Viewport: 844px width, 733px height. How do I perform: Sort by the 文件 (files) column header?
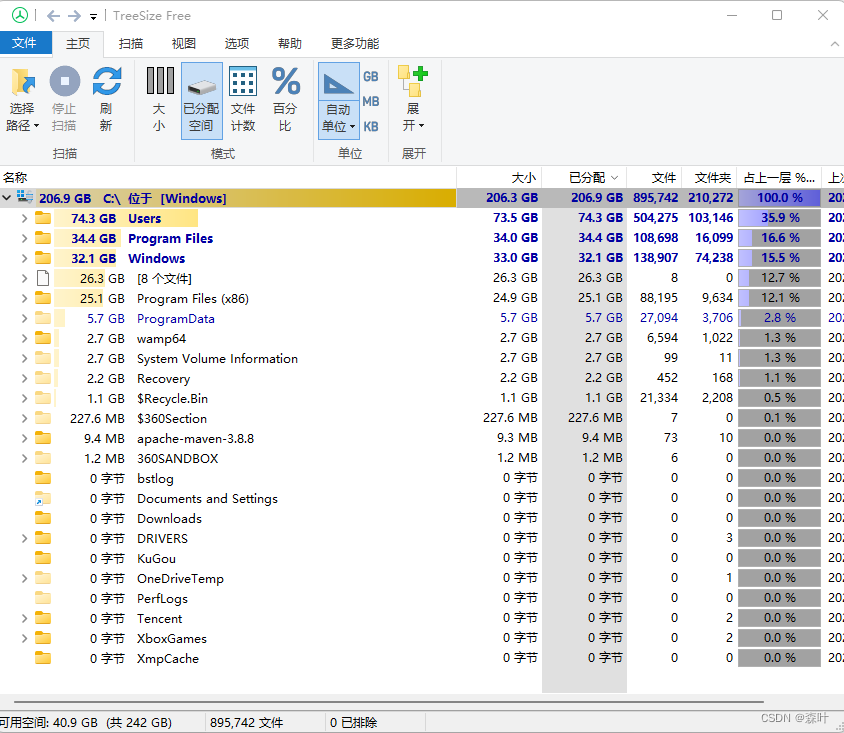click(x=655, y=177)
